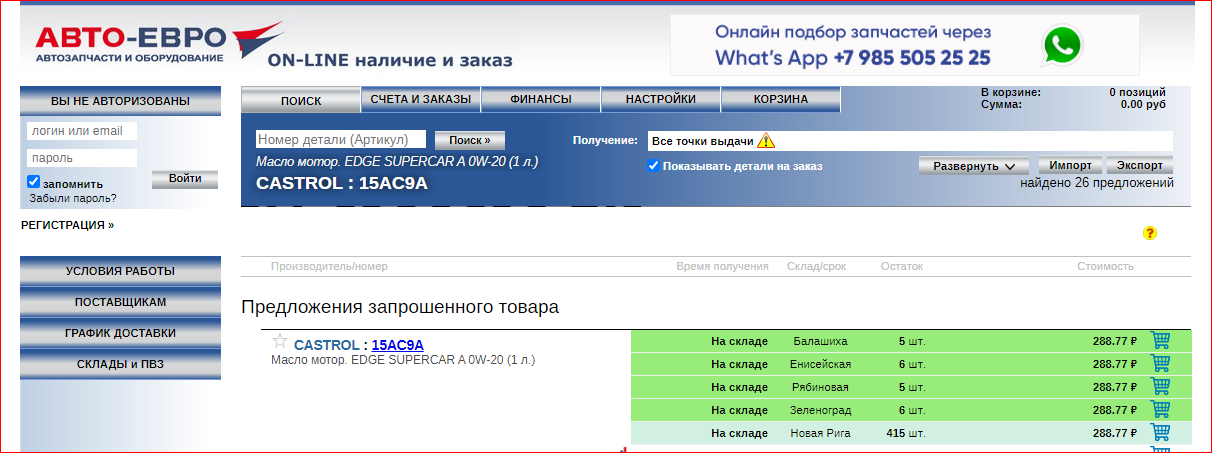Open the ФИНАНСЫ tab
Image resolution: width=1212 pixels, height=453 pixels.
(541, 99)
